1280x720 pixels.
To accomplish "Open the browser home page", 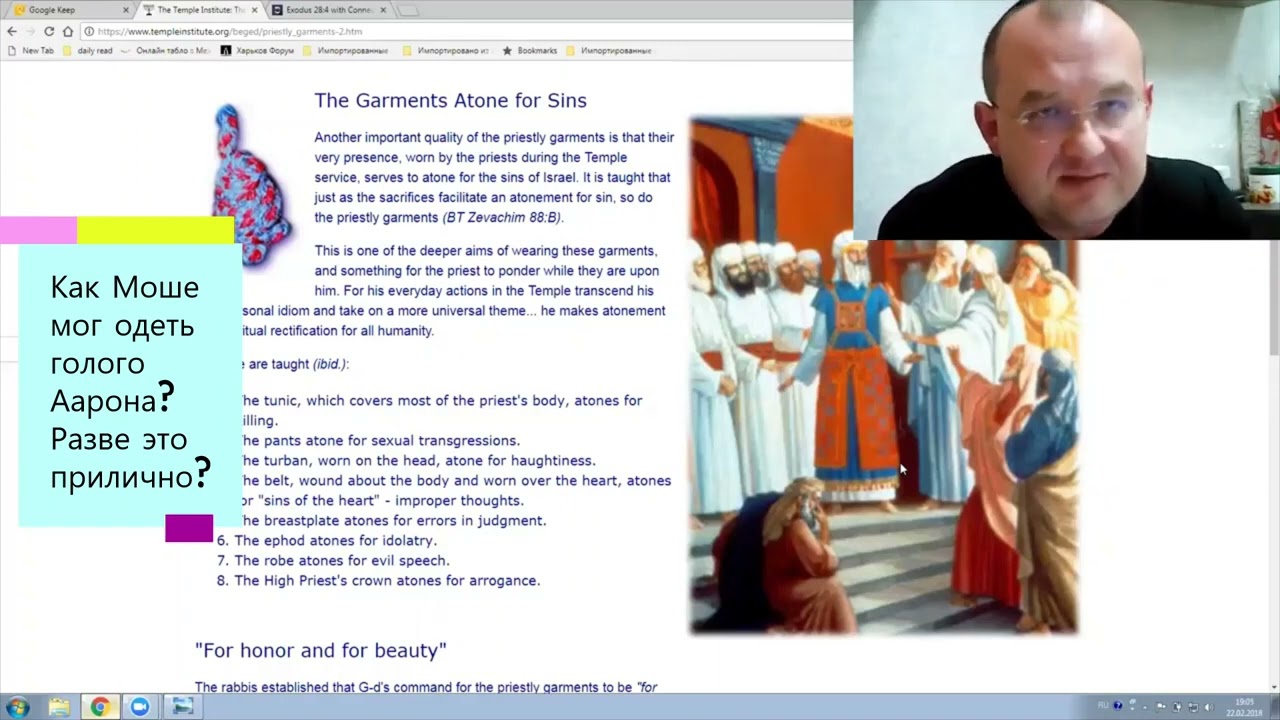I will tap(67, 31).
